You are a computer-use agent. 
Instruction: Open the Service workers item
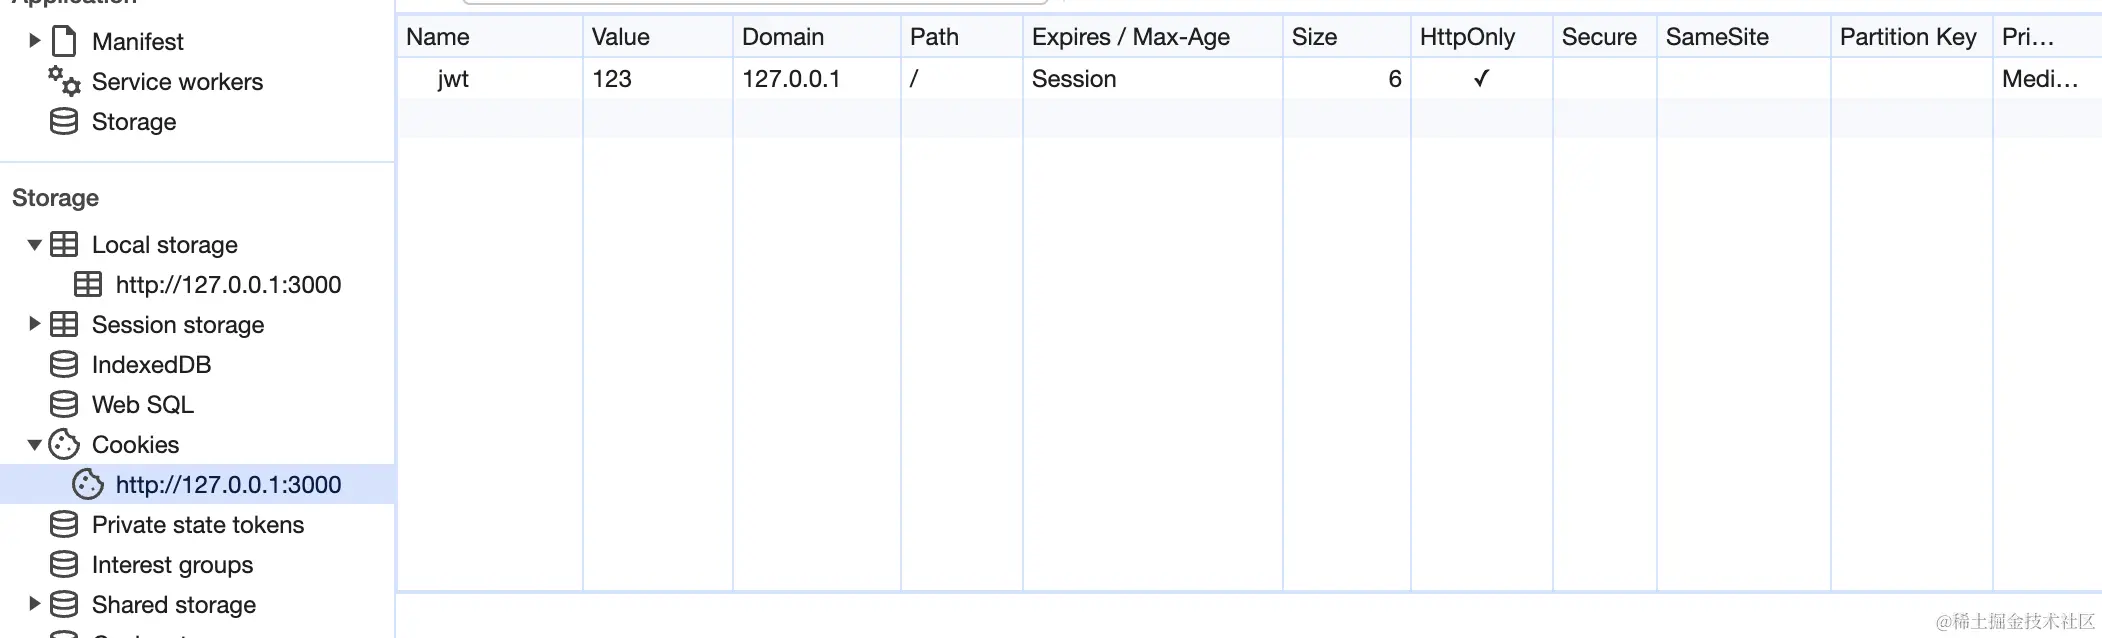177,81
